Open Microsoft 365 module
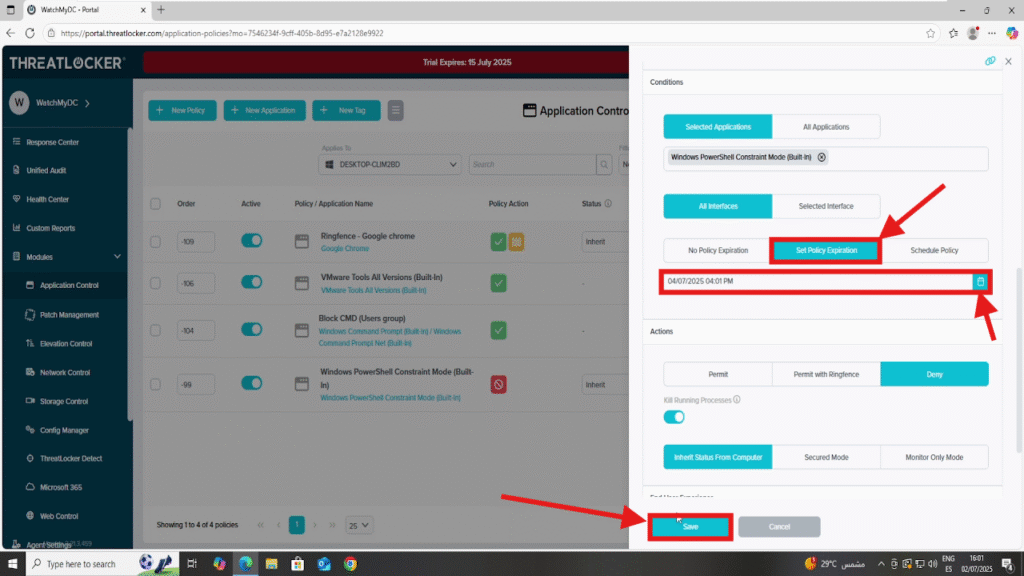Image resolution: width=1024 pixels, height=576 pixels. [x=61, y=487]
